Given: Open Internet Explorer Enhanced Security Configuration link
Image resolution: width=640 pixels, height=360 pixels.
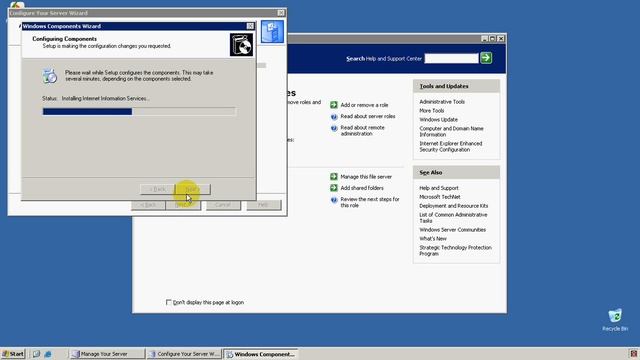Looking at the screenshot, I should coord(451,147).
